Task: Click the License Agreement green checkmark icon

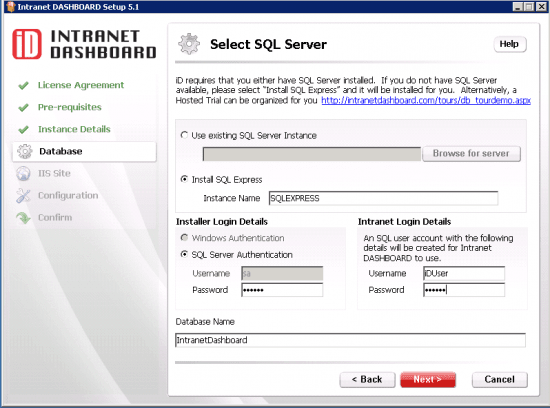Action: (x=24, y=85)
